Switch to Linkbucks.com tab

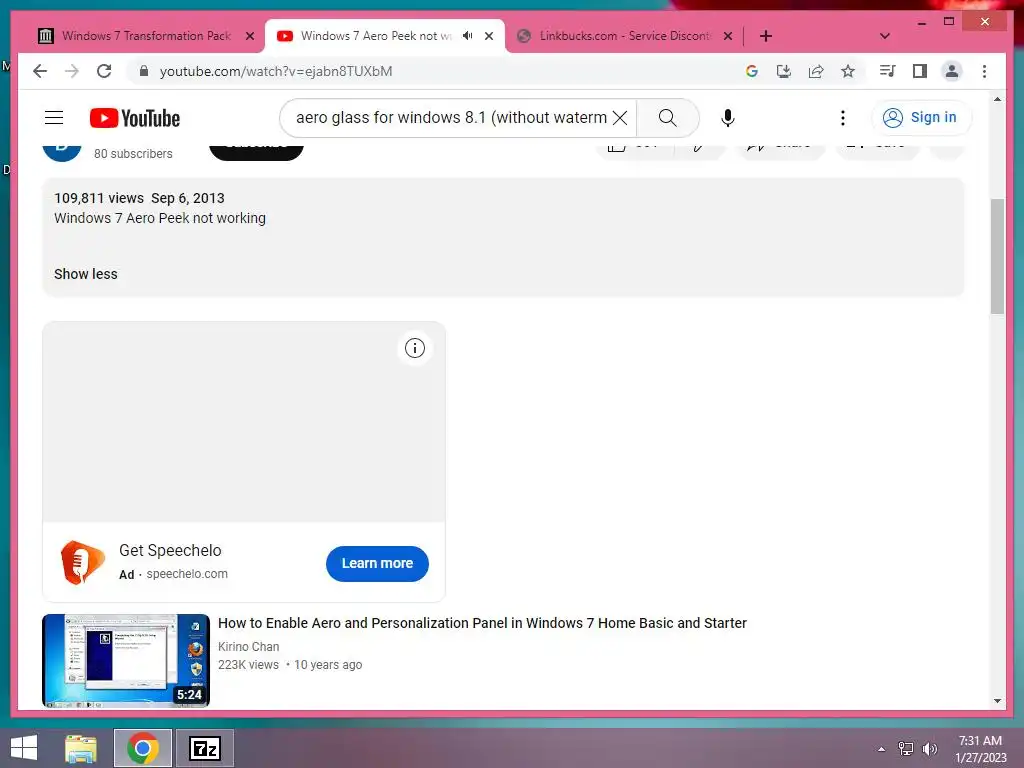pos(624,36)
